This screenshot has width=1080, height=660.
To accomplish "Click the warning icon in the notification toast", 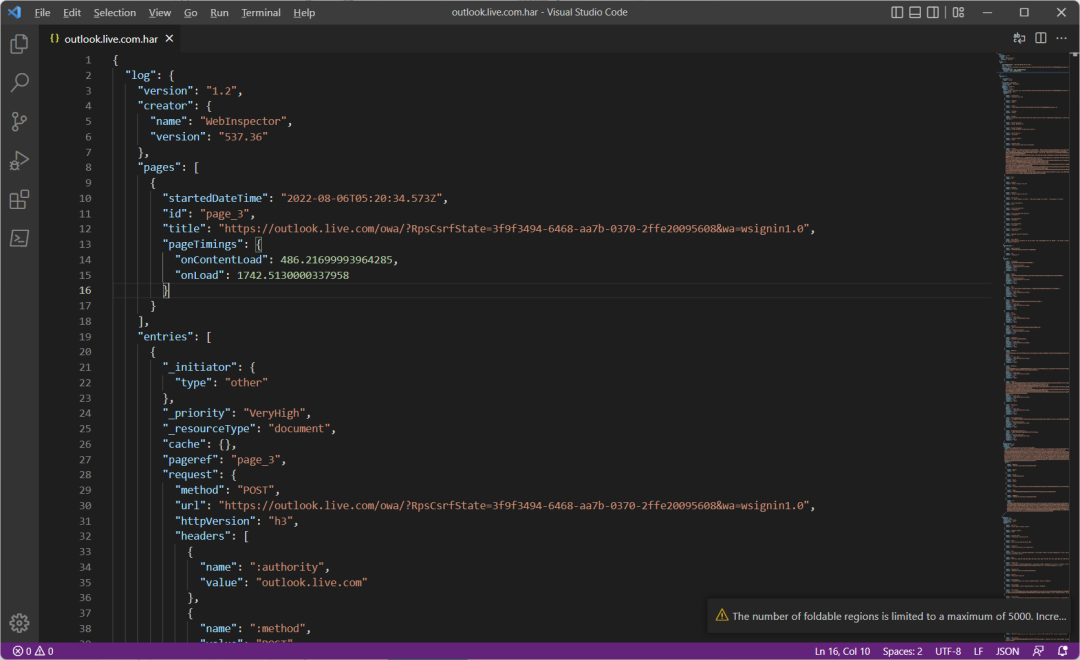I will click(x=722, y=615).
